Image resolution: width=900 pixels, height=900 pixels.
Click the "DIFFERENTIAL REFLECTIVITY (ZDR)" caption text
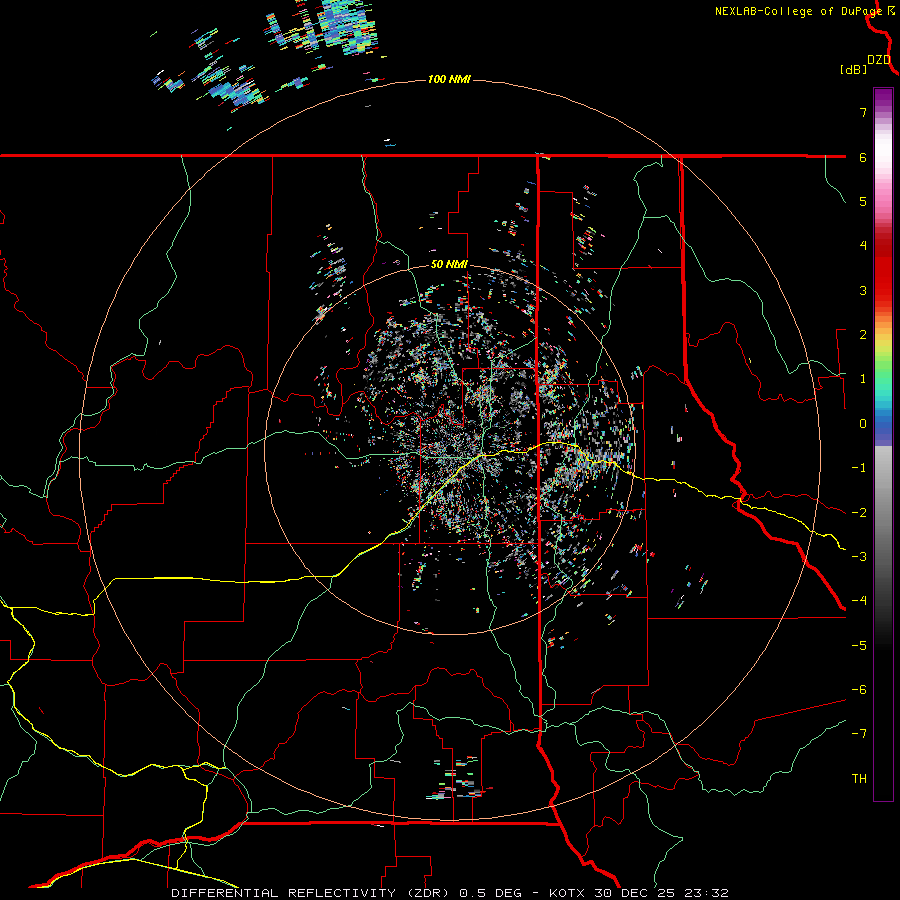[x=313, y=893]
